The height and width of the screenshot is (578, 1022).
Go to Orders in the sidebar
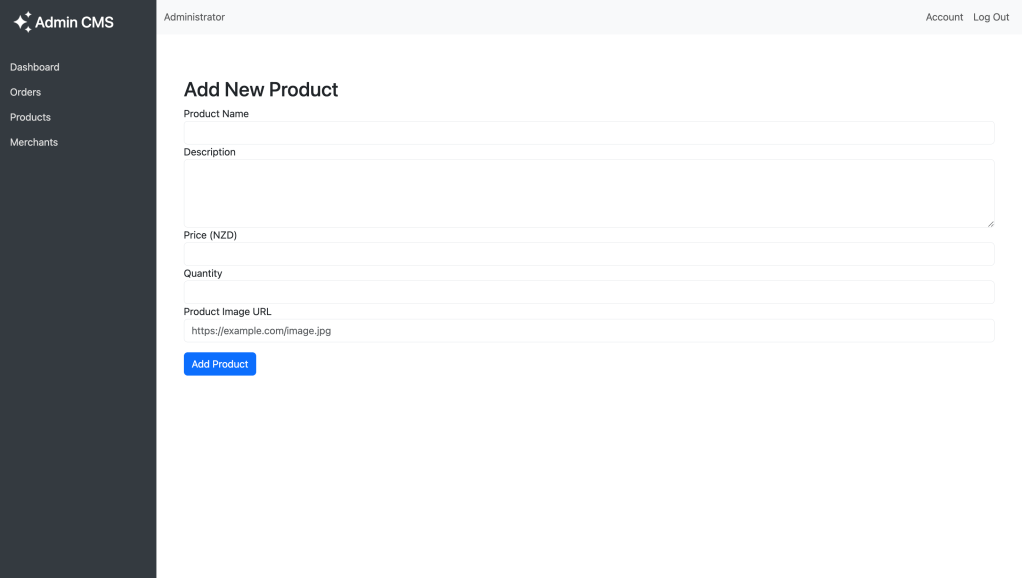[x=26, y=92]
